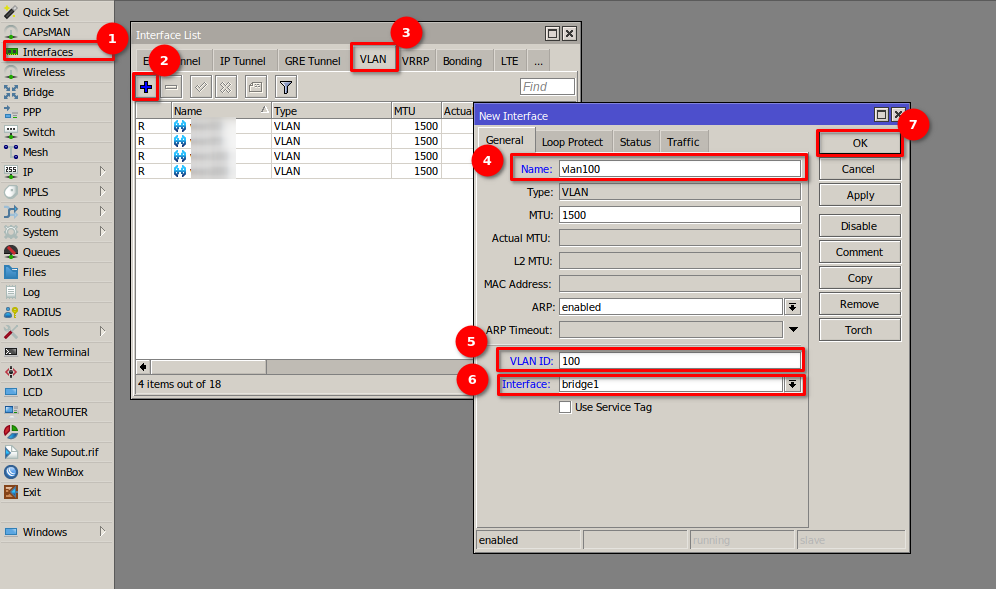Expand the ARP Timeout arrow
Image resolution: width=996 pixels, height=589 pixels.
pyautogui.click(x=793, y=330)
